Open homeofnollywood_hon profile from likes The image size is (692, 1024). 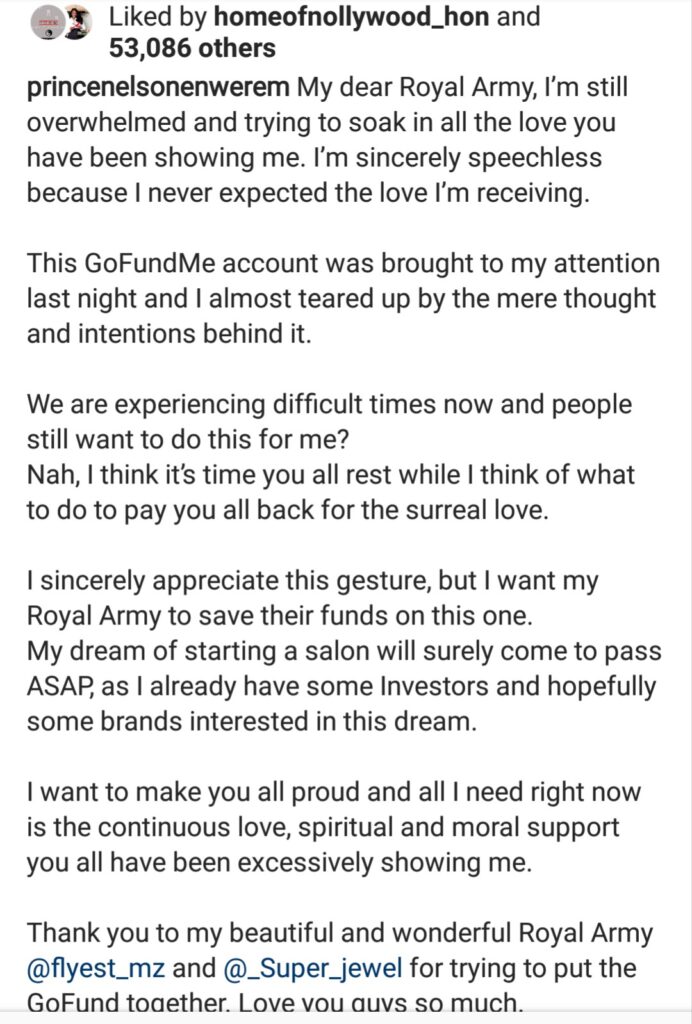[x=351, y=17]
